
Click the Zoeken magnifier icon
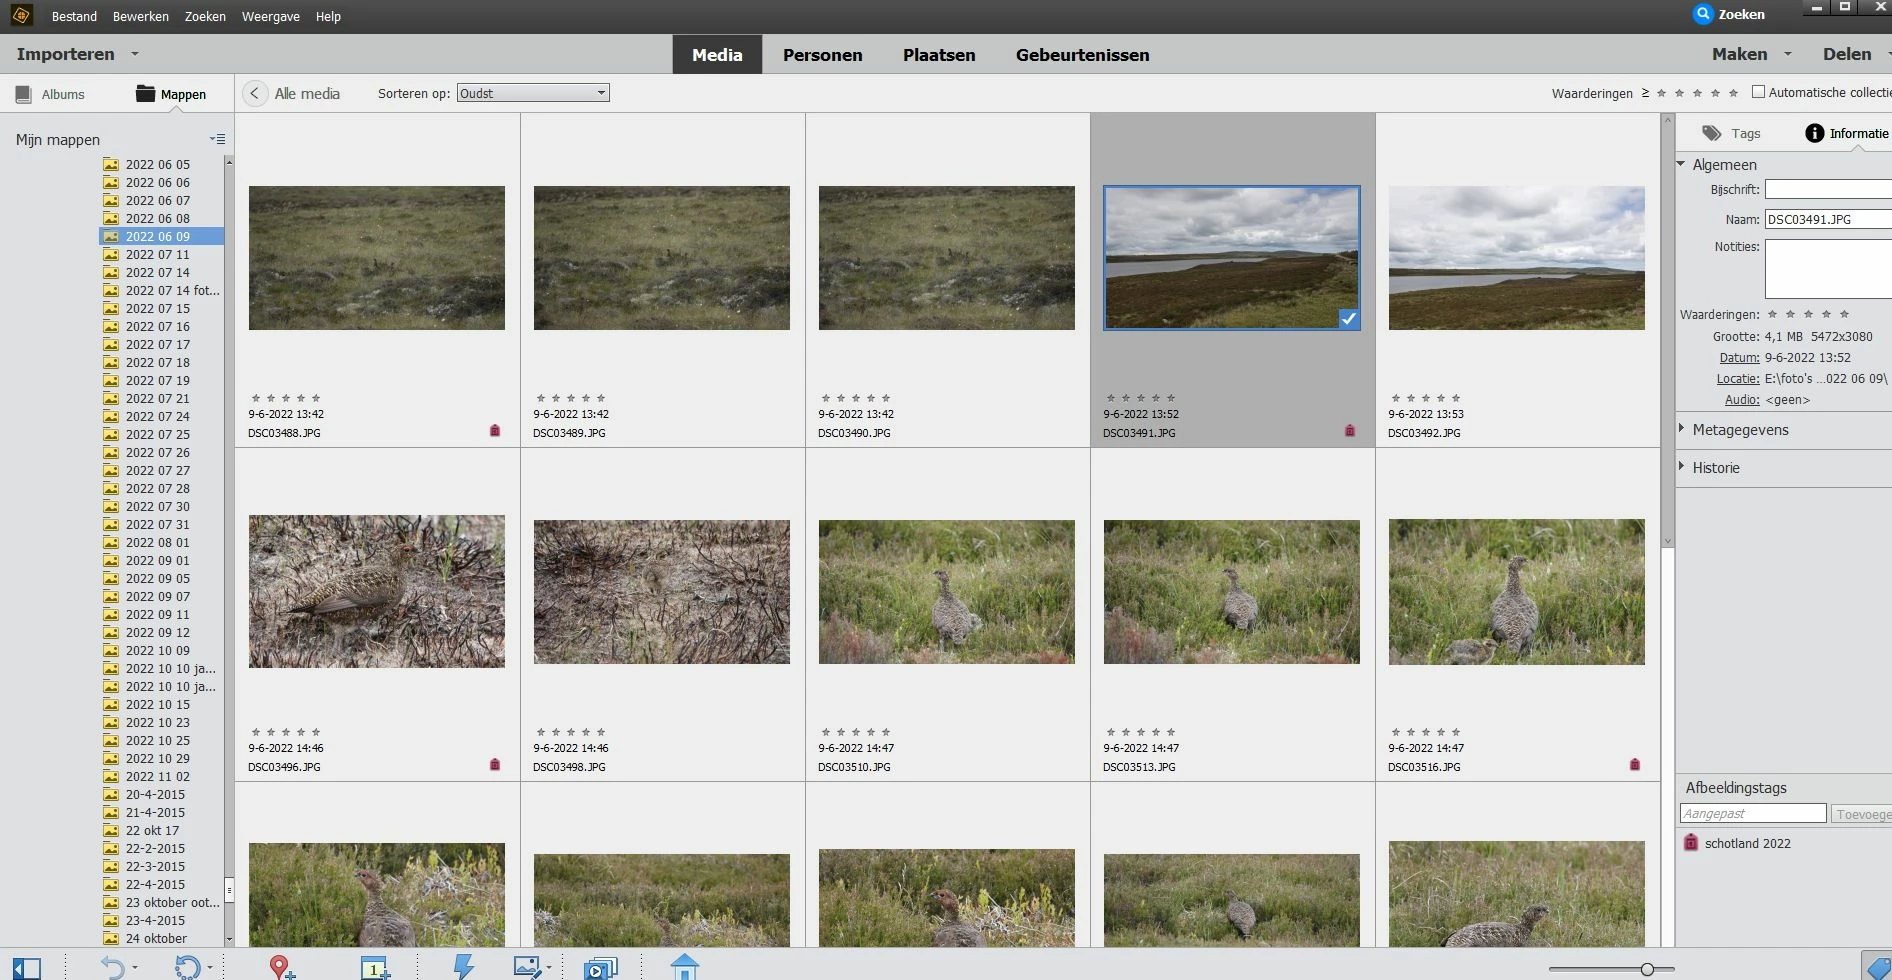1703,14
